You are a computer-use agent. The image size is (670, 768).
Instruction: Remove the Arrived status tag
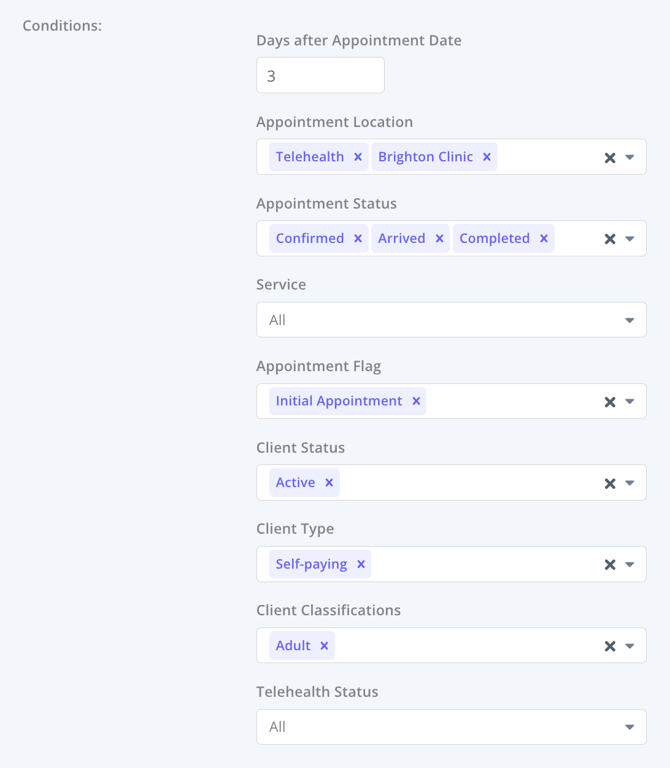[x=439, y=239]
